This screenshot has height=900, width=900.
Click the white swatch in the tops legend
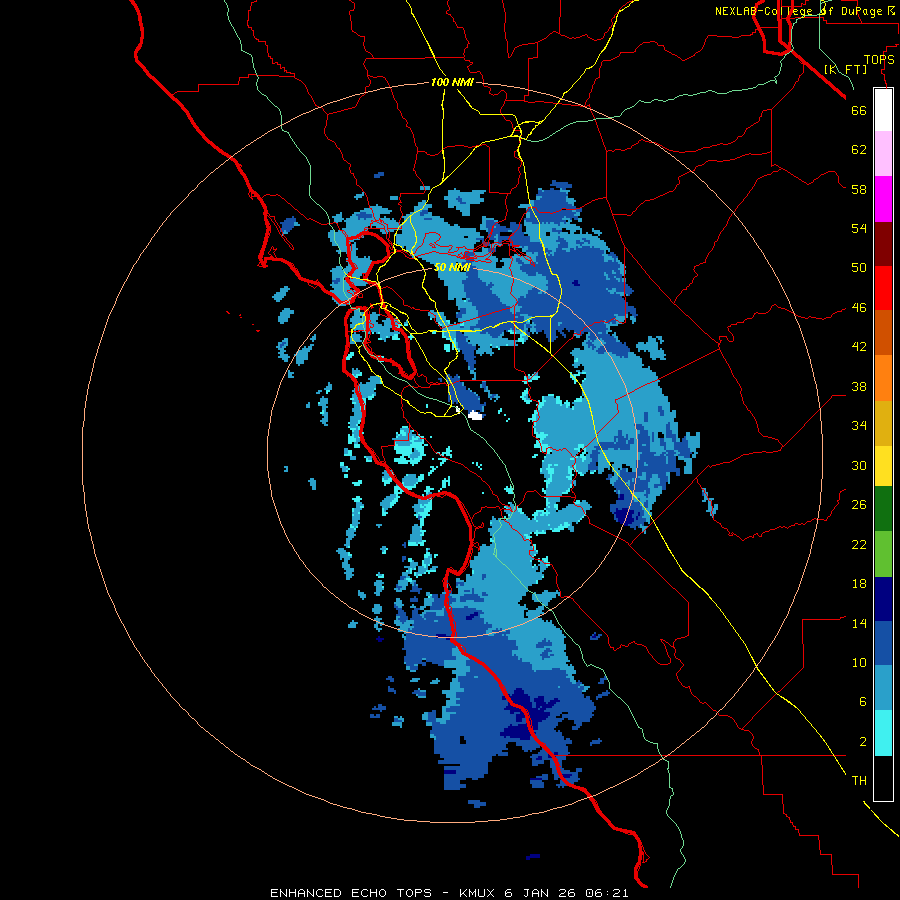click(883, 110)
